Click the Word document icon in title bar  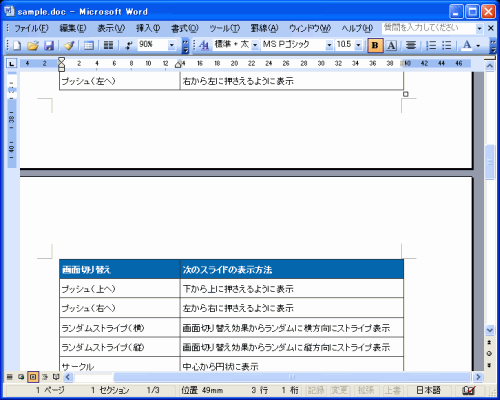(x=9, y=11)
